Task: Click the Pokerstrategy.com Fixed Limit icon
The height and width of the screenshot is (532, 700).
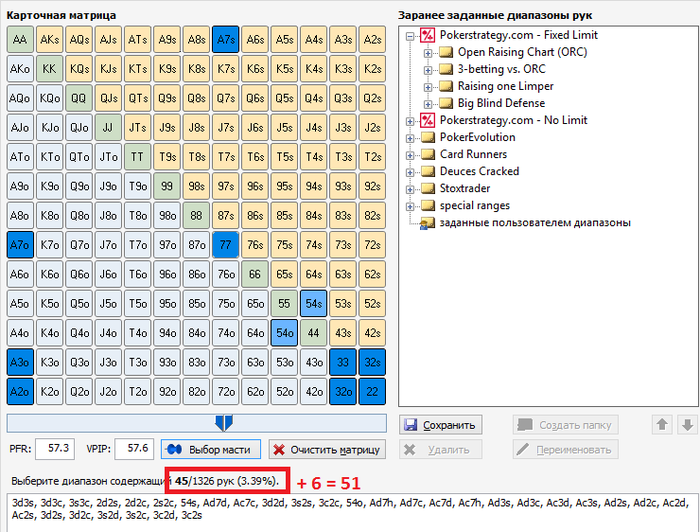Action: click(427, 35)
